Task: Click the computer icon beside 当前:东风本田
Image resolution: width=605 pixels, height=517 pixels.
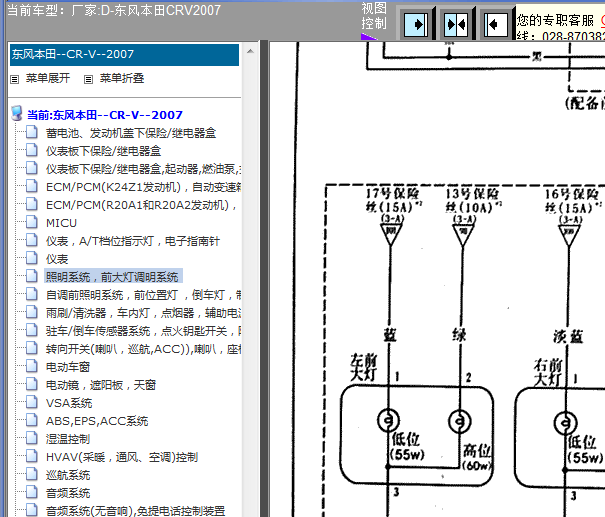Action: pos(17,113)
